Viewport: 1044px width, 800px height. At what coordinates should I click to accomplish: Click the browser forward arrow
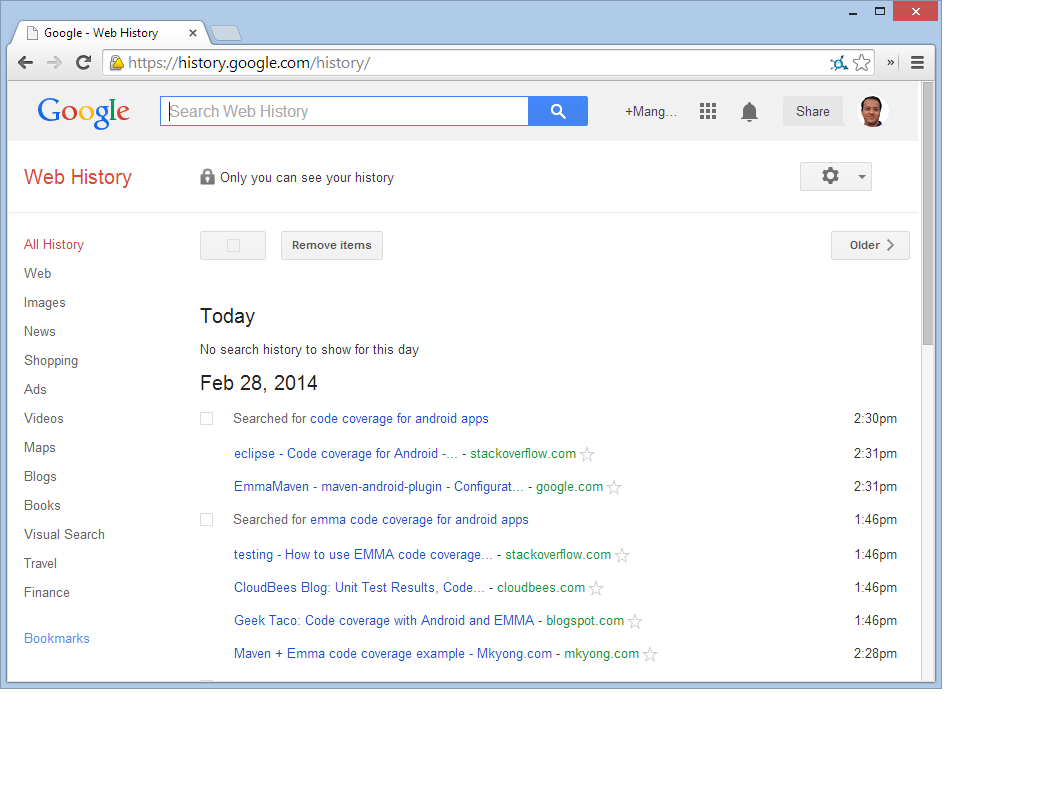point(54,63)
